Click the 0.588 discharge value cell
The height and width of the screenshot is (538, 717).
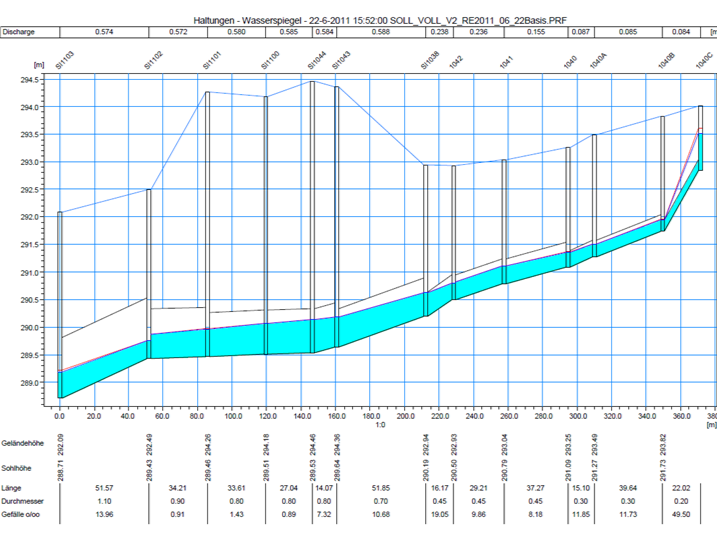click(x=381, y=32)
